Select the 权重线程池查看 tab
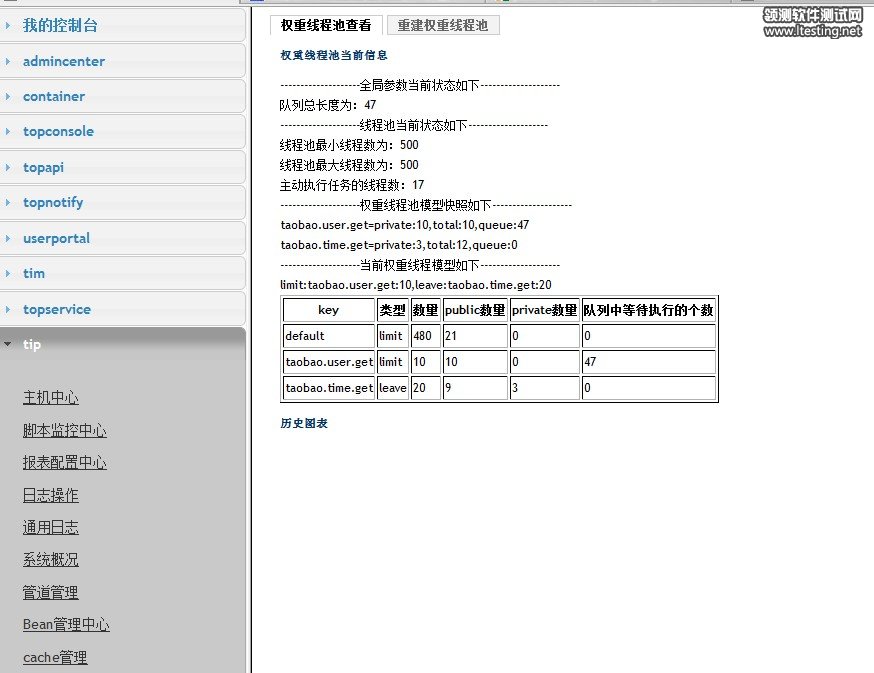Image resolution: width=874 pixels, height=673 pixels. click(x=326, y=25)
